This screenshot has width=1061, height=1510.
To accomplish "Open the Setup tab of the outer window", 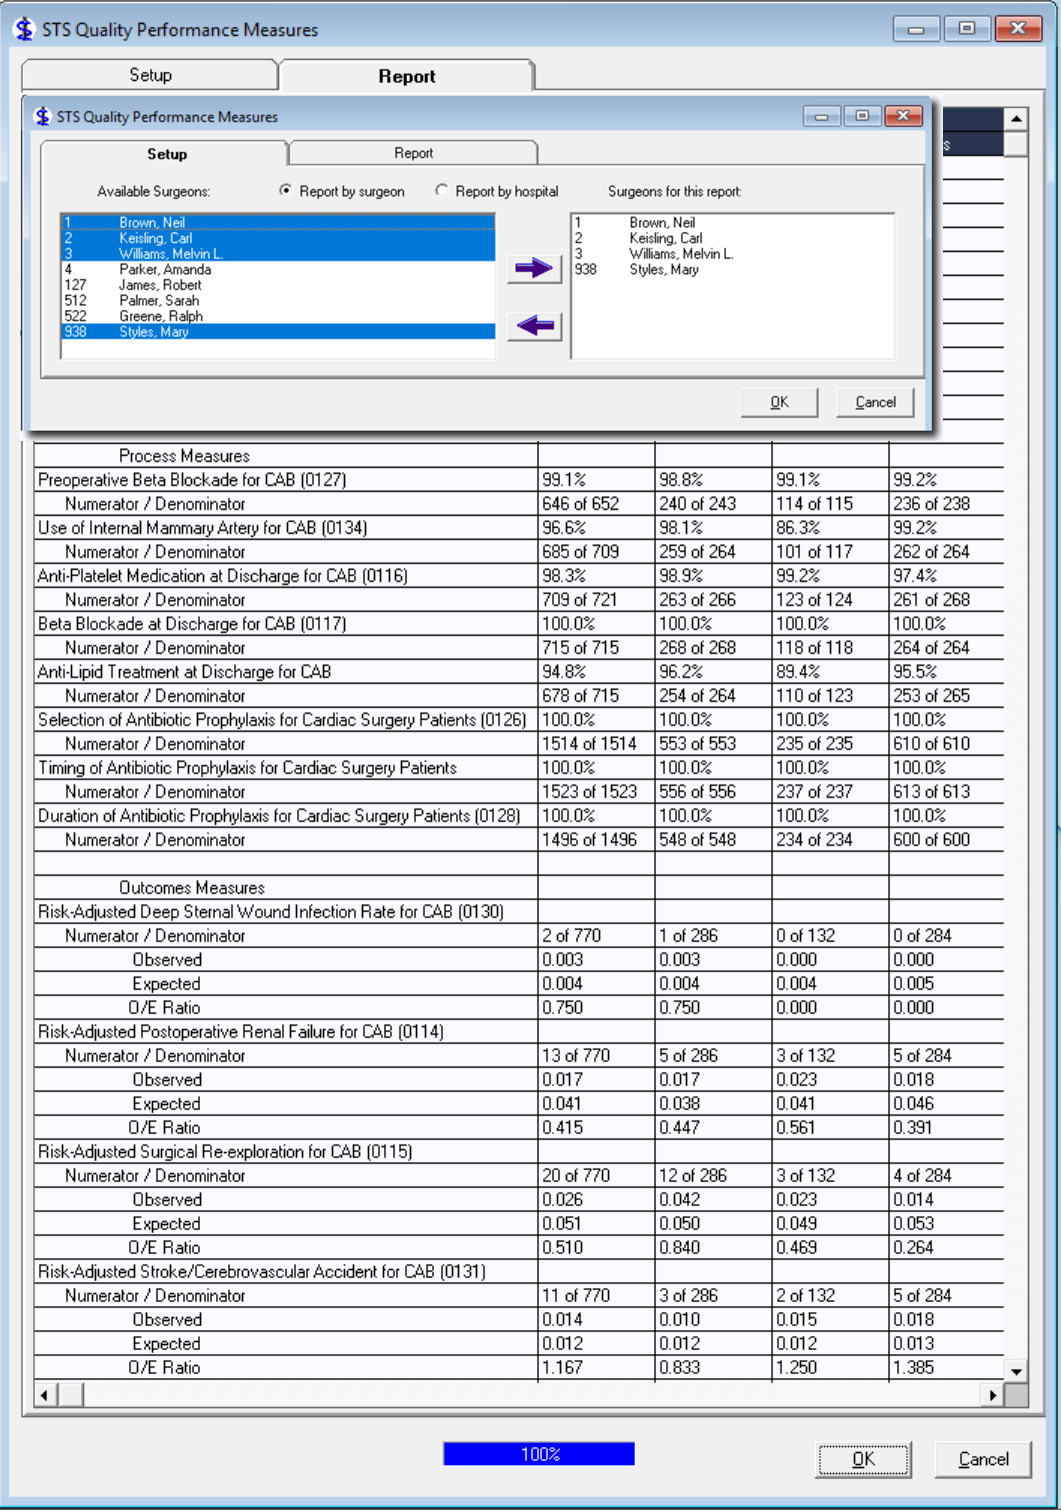I will tap(150, 75).
